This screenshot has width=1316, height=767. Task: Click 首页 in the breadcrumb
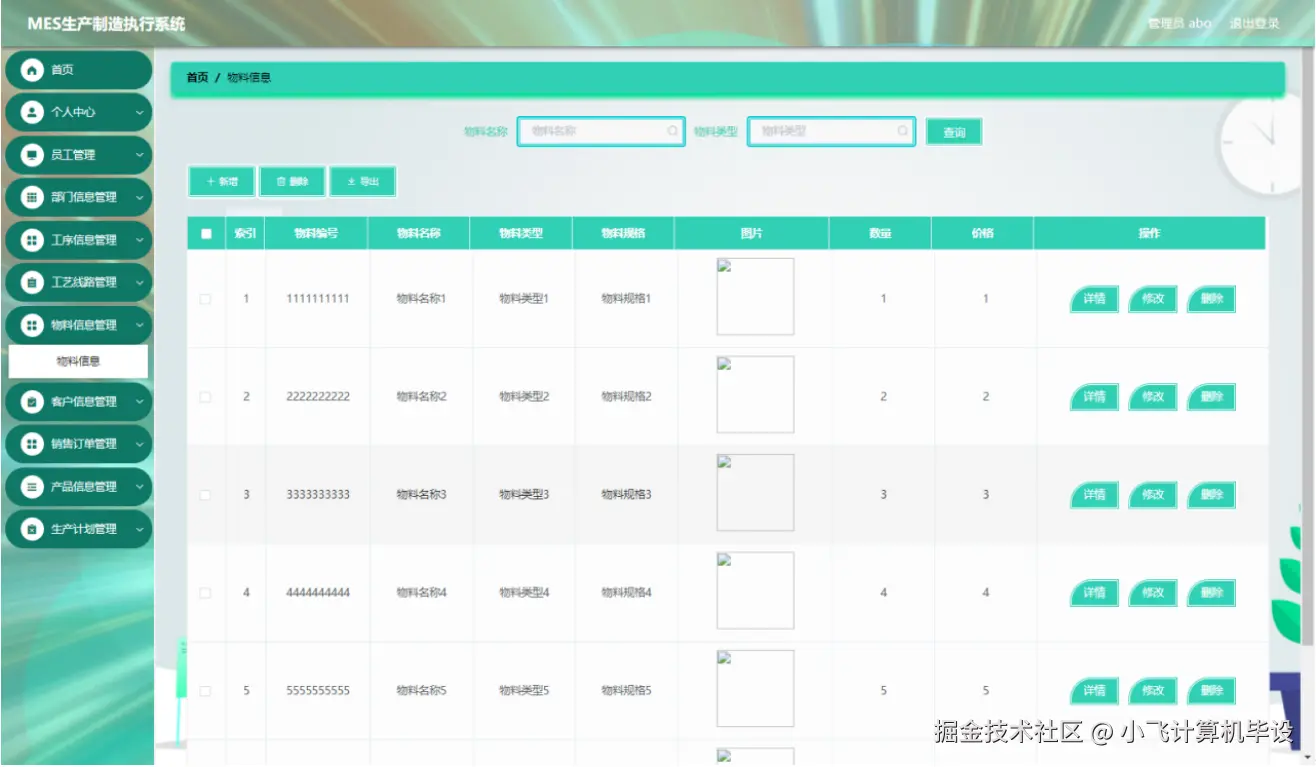coord(198,78)
